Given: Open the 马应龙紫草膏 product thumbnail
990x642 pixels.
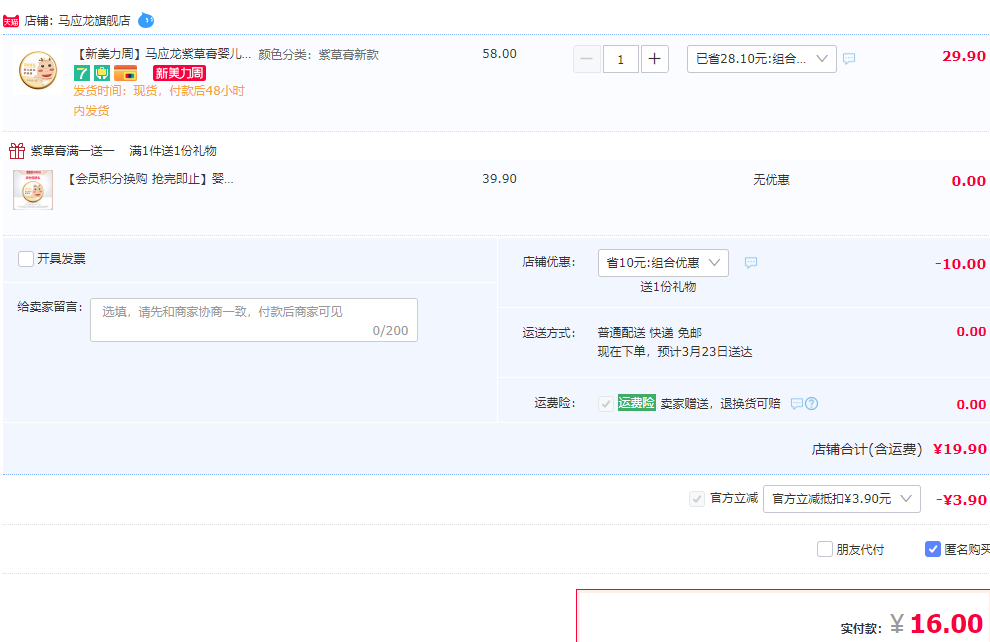Looking at the screenshot, I should click(x=38, y=69).
